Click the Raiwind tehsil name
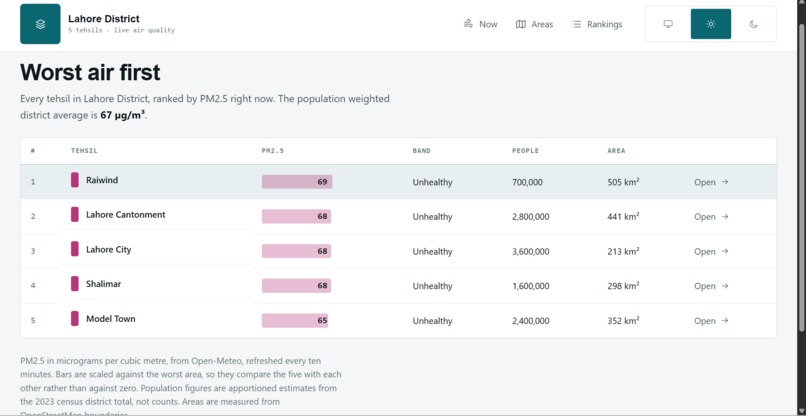This screenshot has height=416, width=806. coord(102,180)
